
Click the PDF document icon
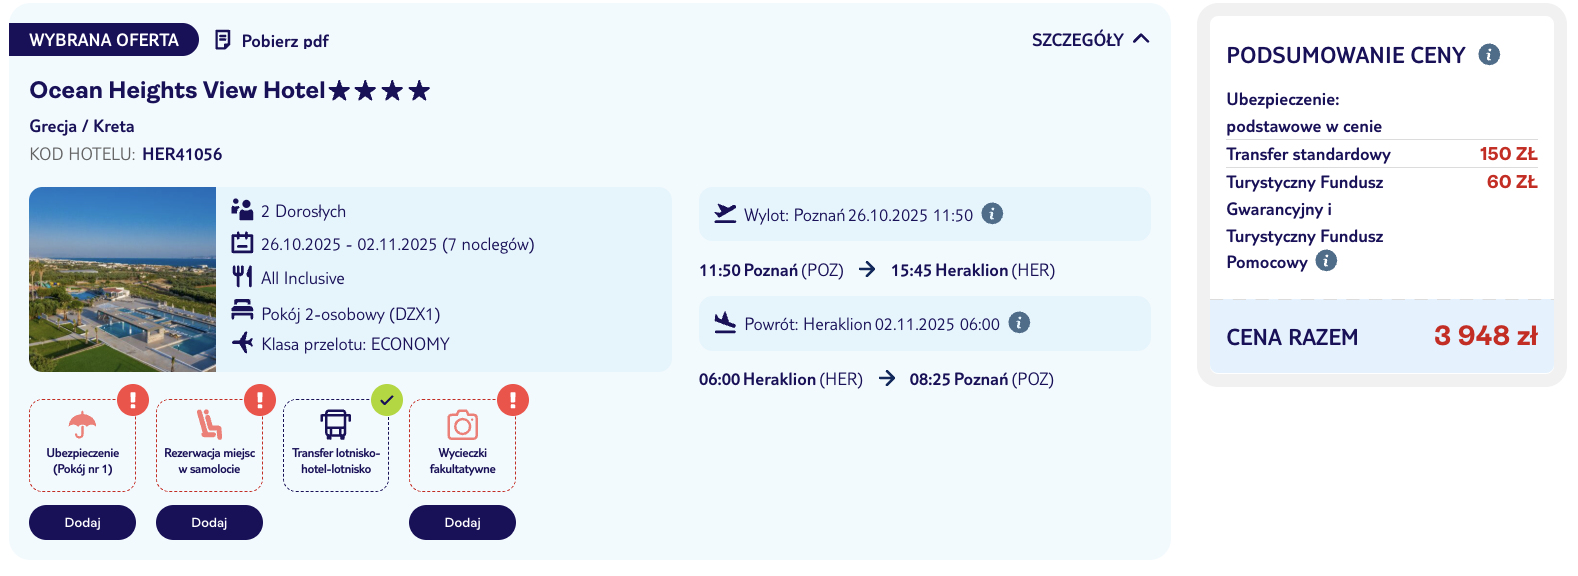pyautogui.click(x=223, y=40)
